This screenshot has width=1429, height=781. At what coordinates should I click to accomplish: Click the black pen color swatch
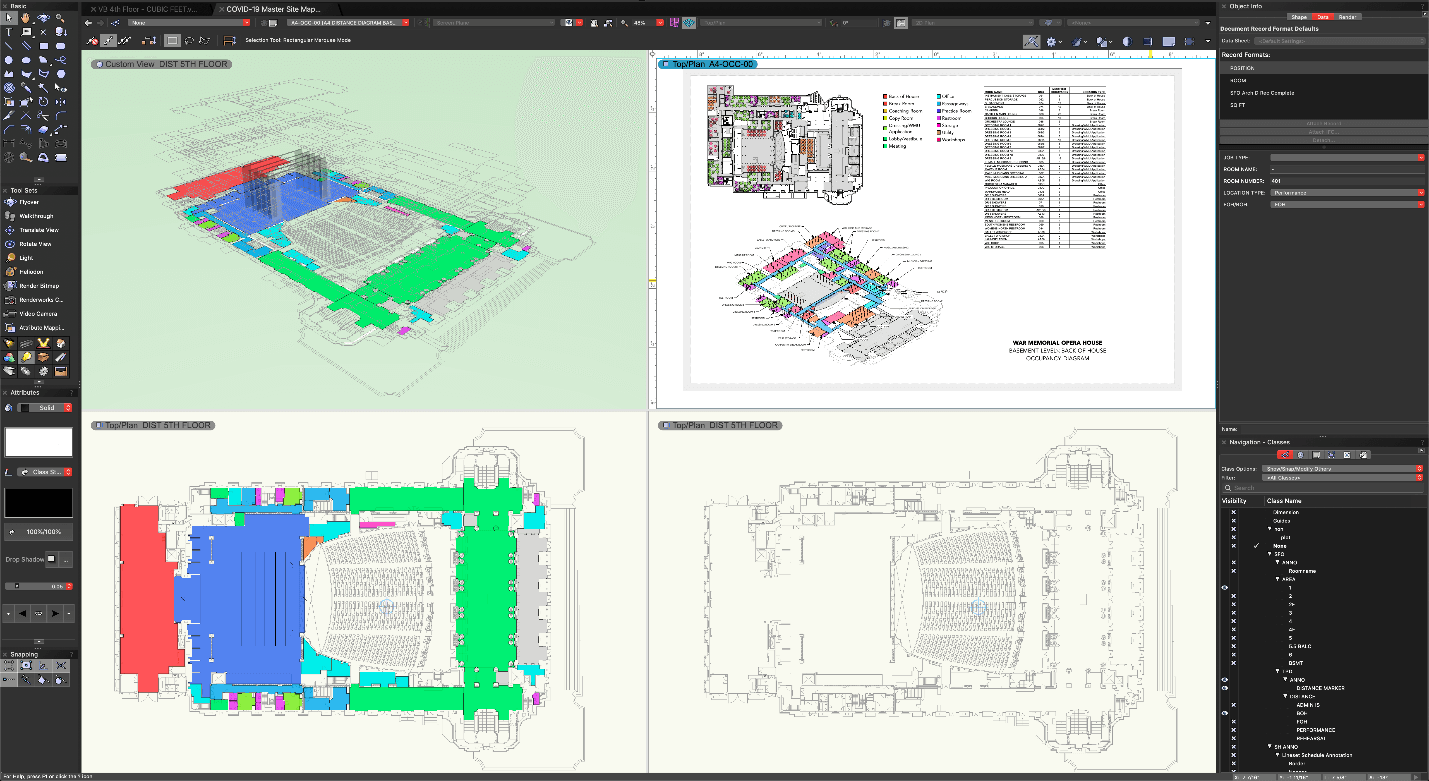(39, 502)
